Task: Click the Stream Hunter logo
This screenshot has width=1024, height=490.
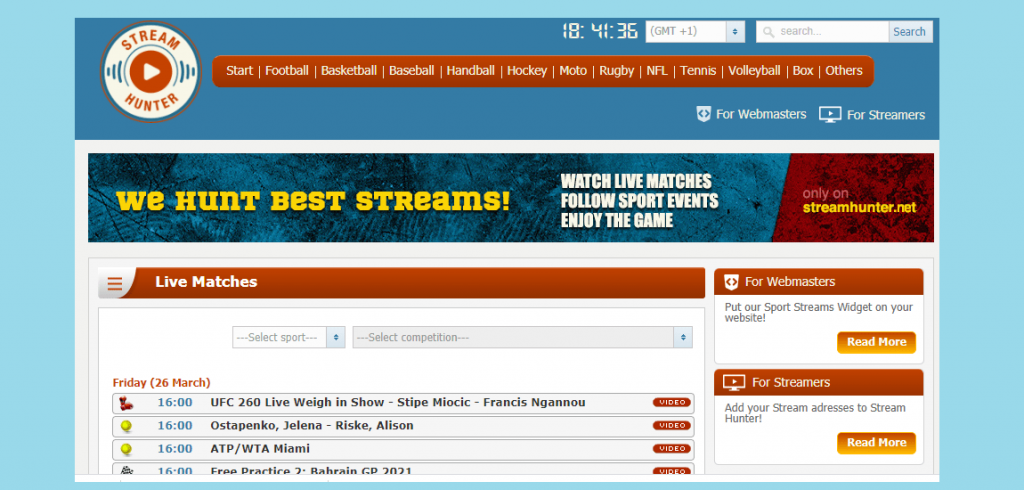Action: (x=151, y=71)
